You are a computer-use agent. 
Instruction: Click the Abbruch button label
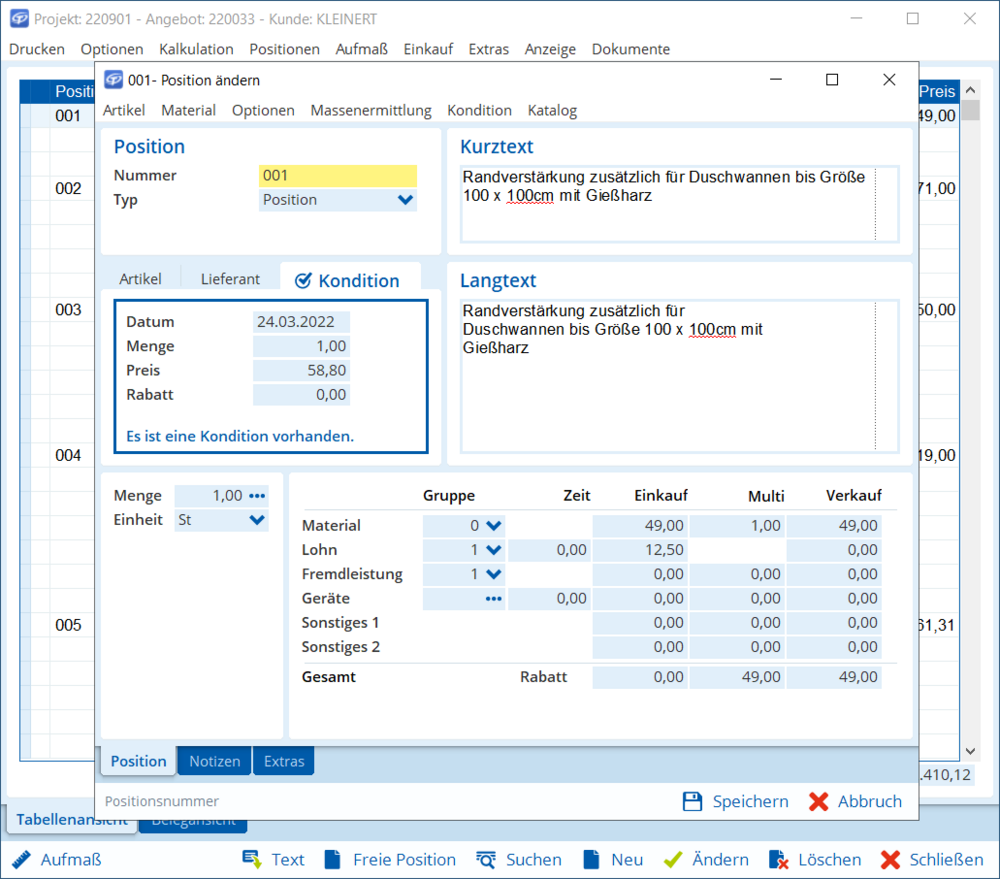[870, 801]
